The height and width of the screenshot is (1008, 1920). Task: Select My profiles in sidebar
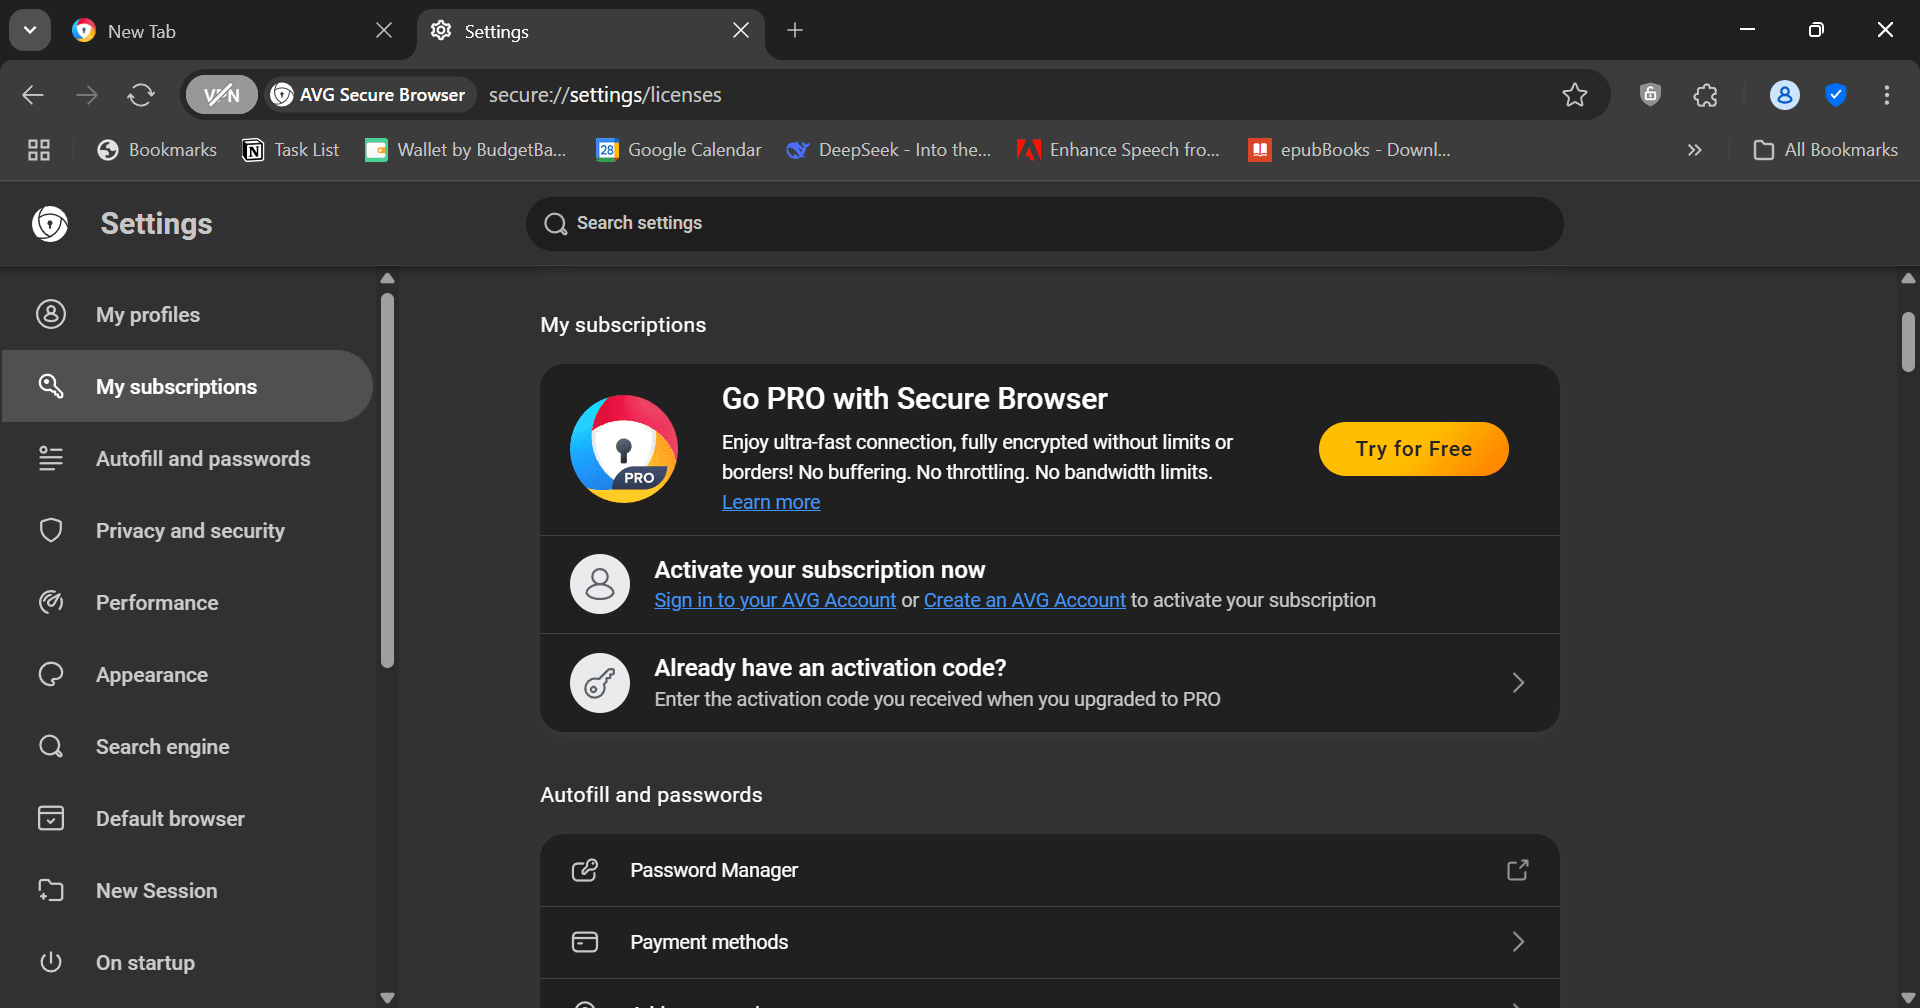(x=187, y=315)
